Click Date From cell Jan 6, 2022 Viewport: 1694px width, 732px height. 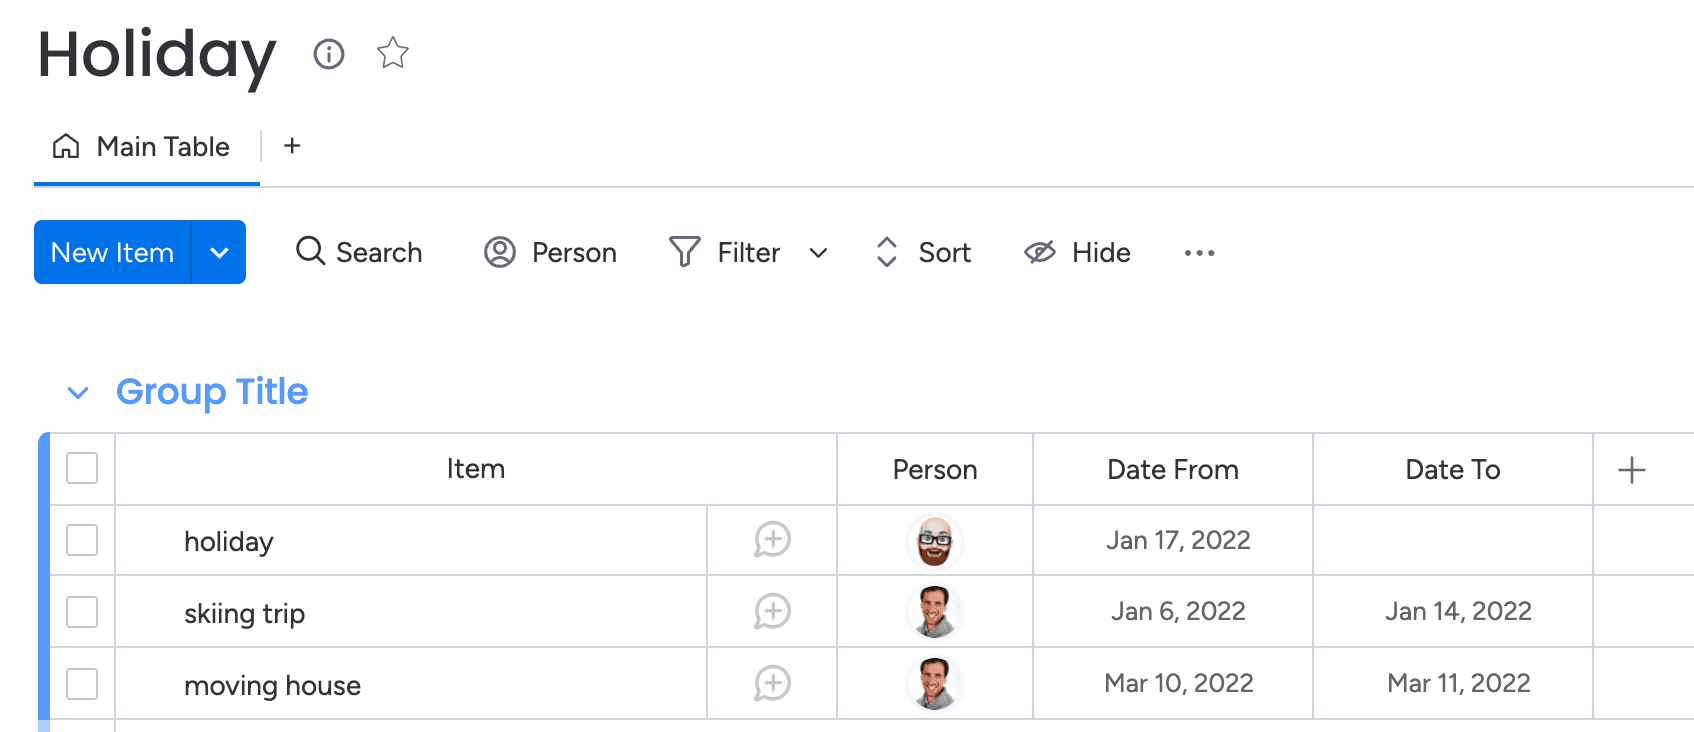pos(1173,611)
